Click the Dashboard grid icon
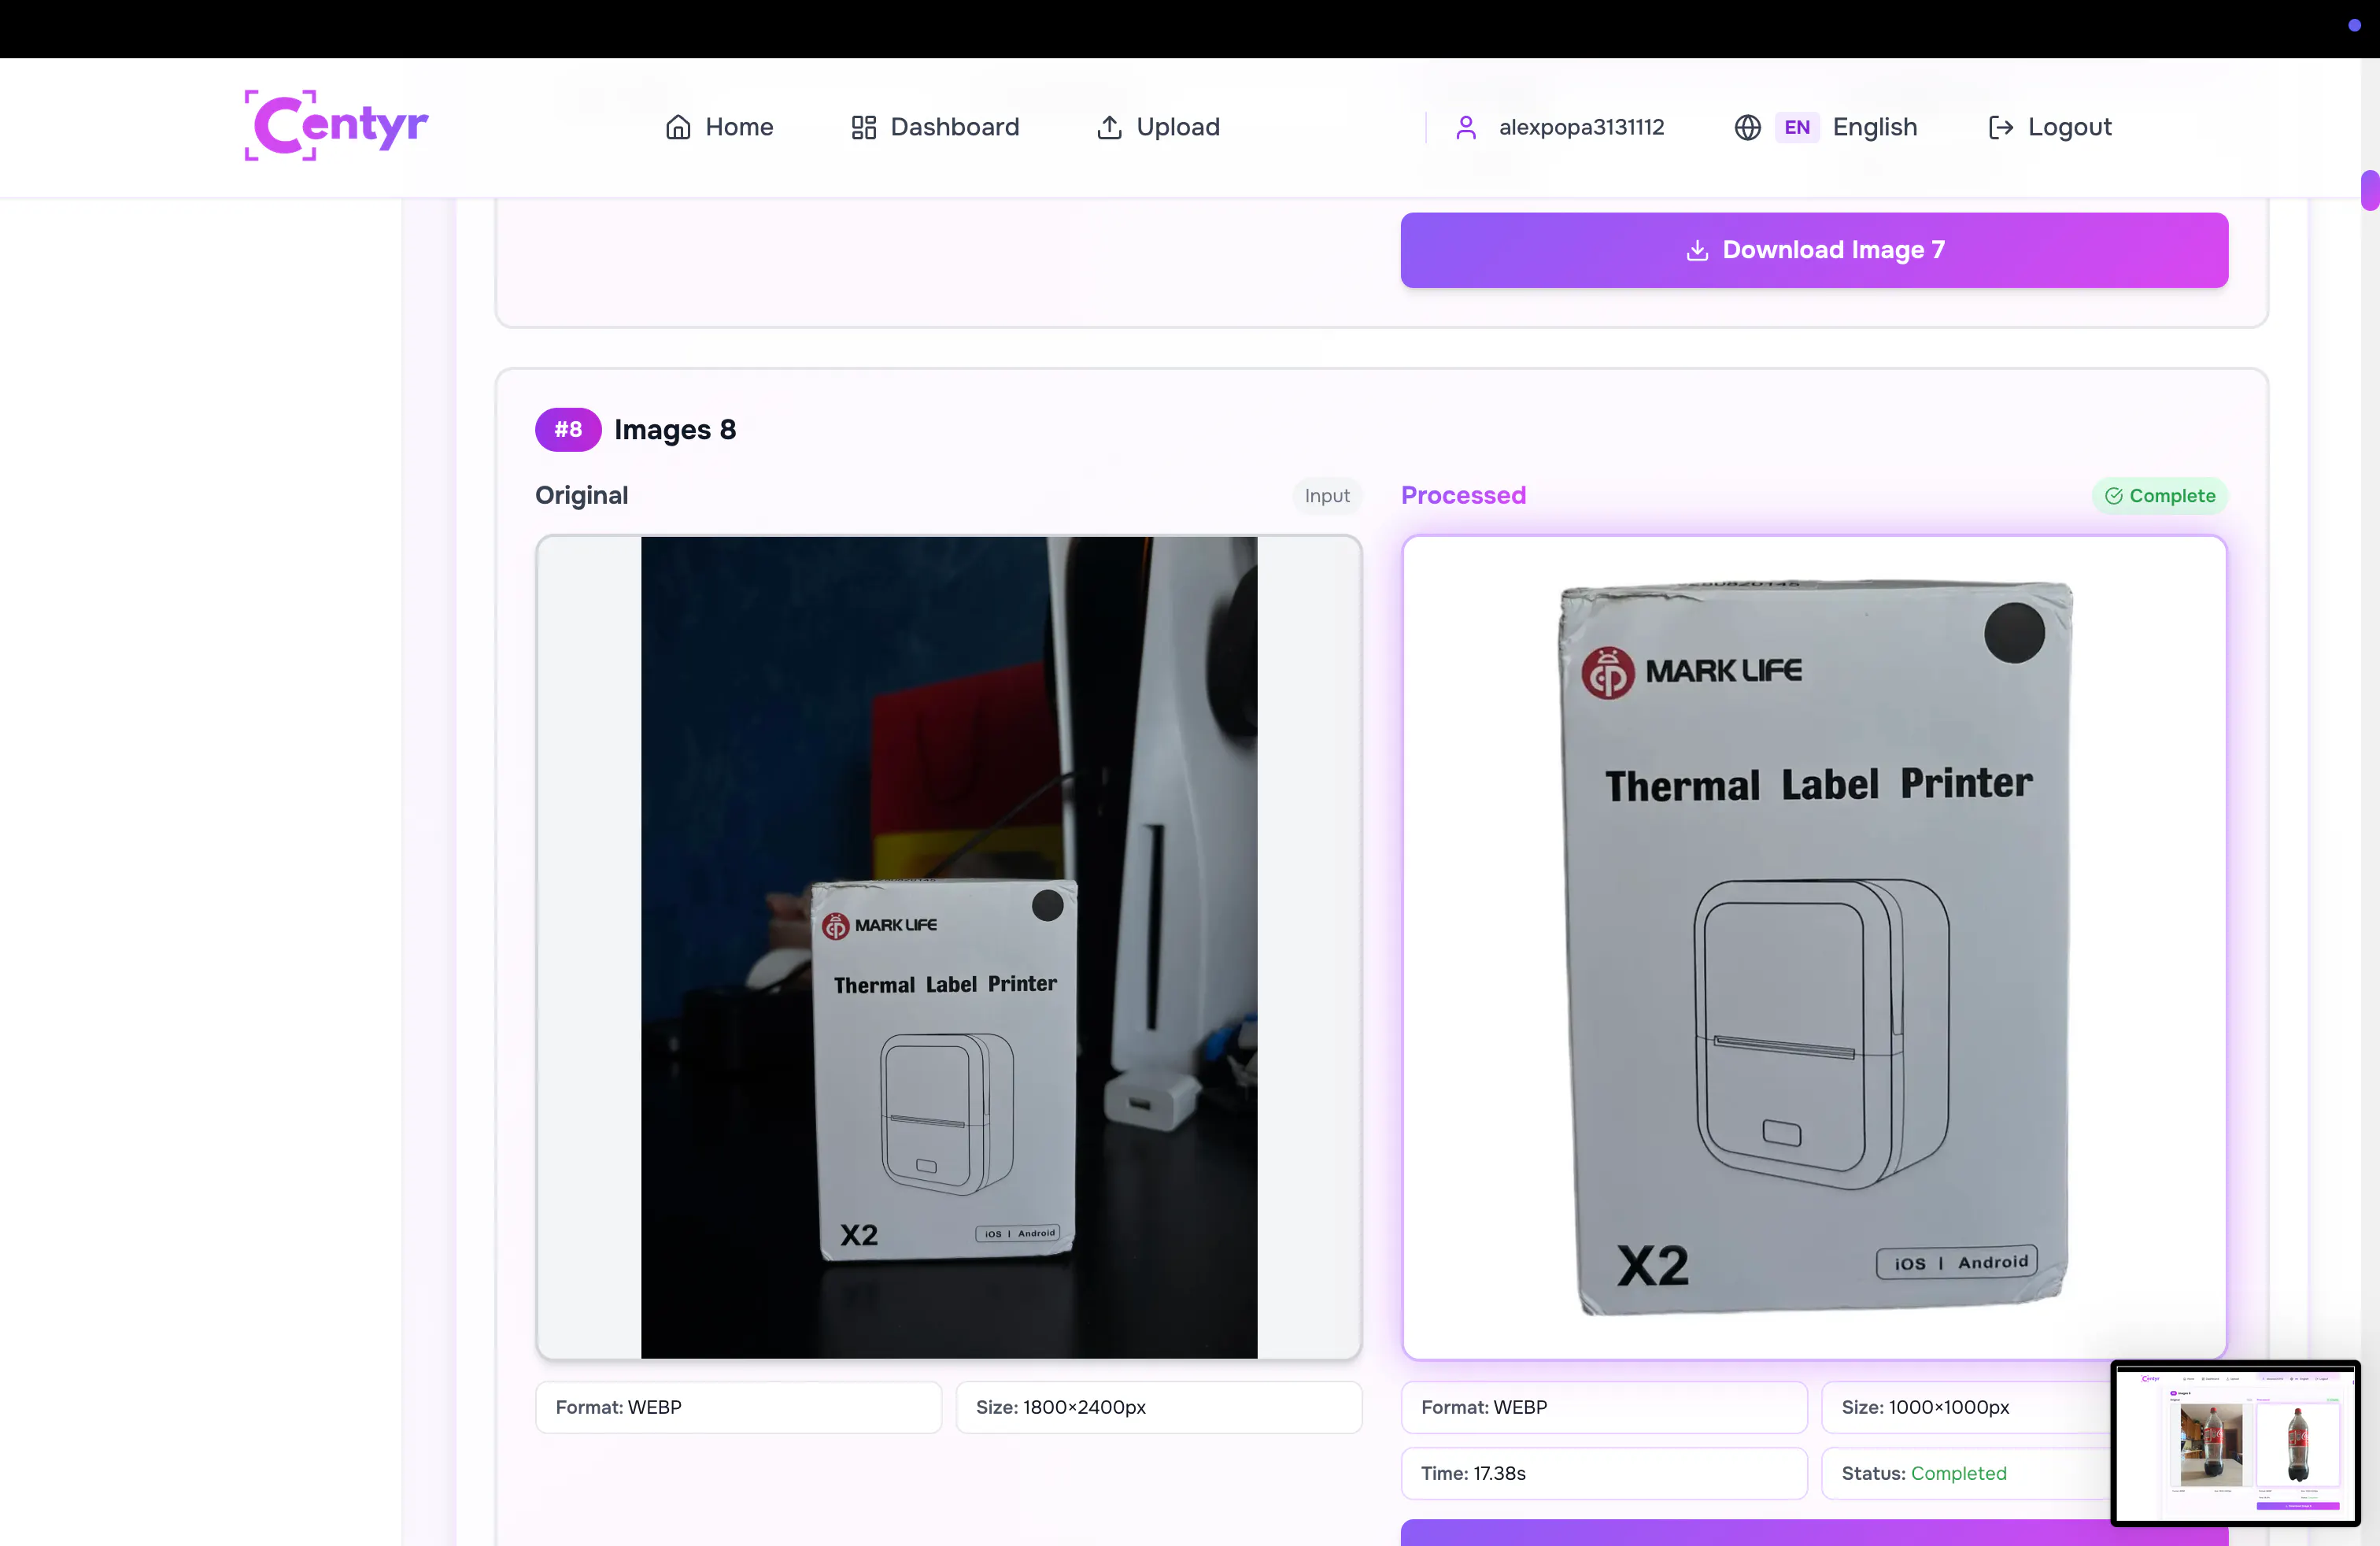2380x1546 pixels. click(x=863, y=127)
